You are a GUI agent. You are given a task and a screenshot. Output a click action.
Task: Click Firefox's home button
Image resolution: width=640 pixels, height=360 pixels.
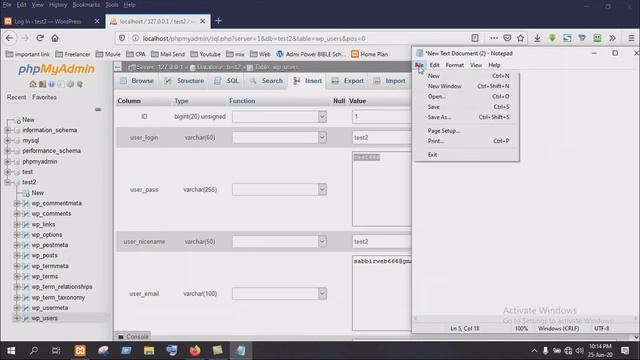tap(55, 38)
